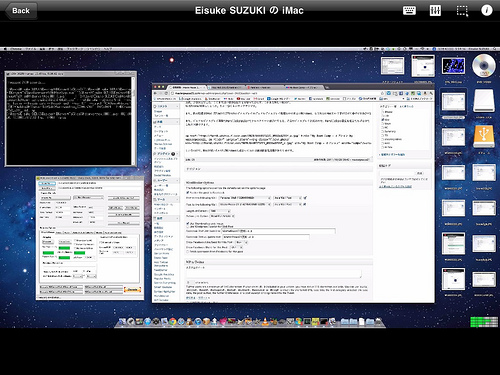
Task: Open the Other Bookmarks folder in Chrome
Action: pos(418,99)
